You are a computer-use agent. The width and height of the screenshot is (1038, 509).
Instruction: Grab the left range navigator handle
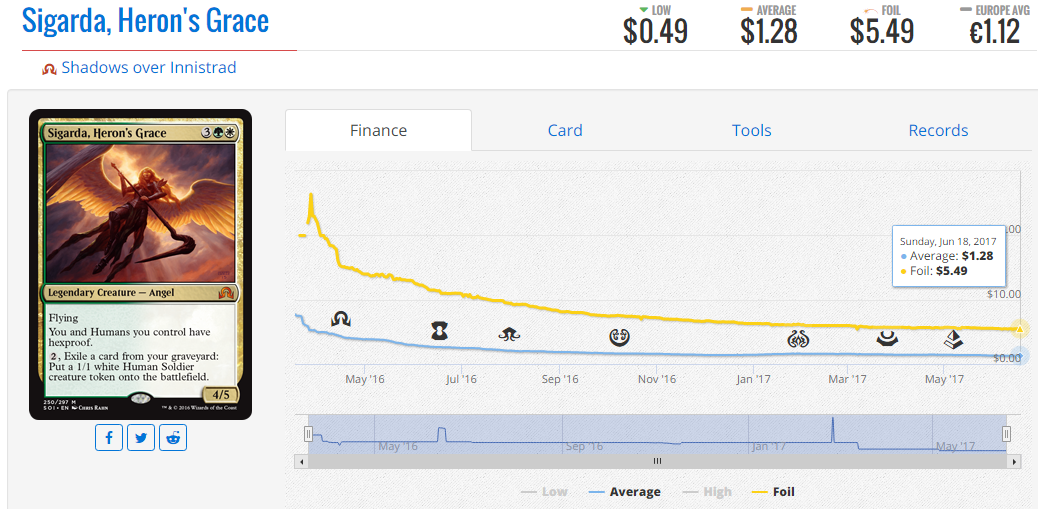coord(308,434)
